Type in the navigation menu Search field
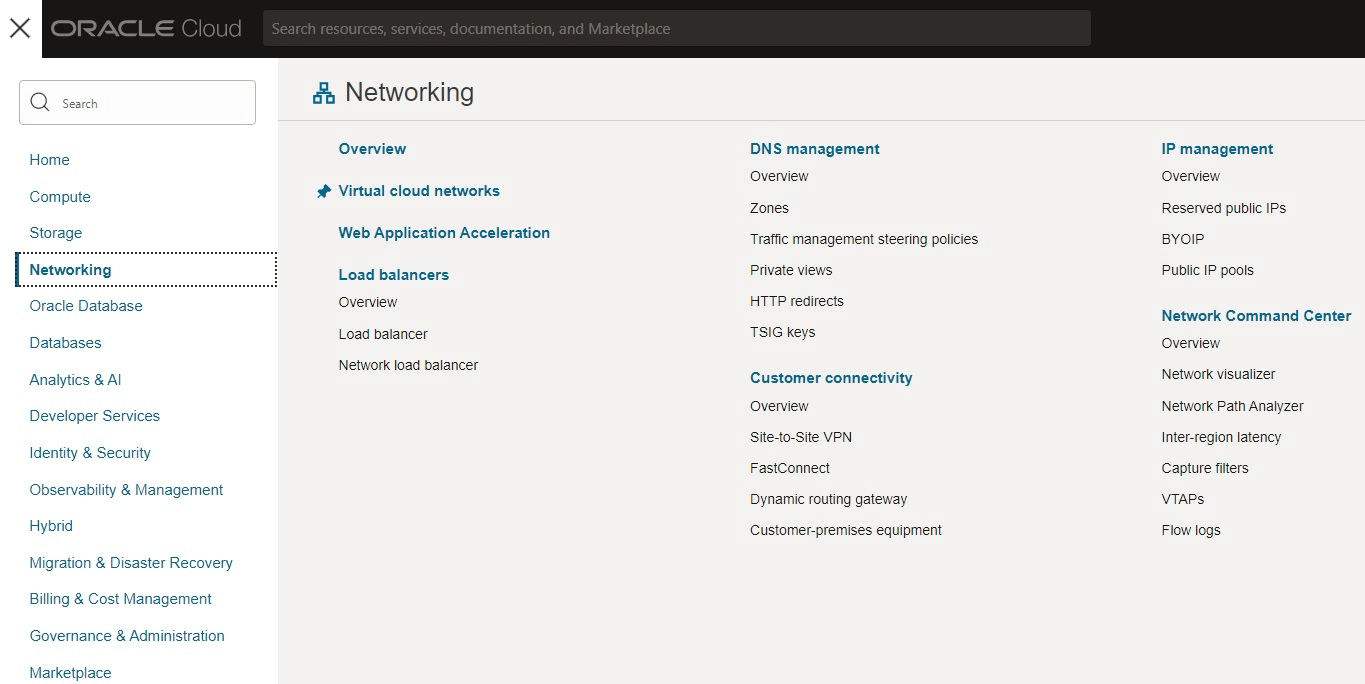The image size is (1365, 684). (x=150, y=103)
